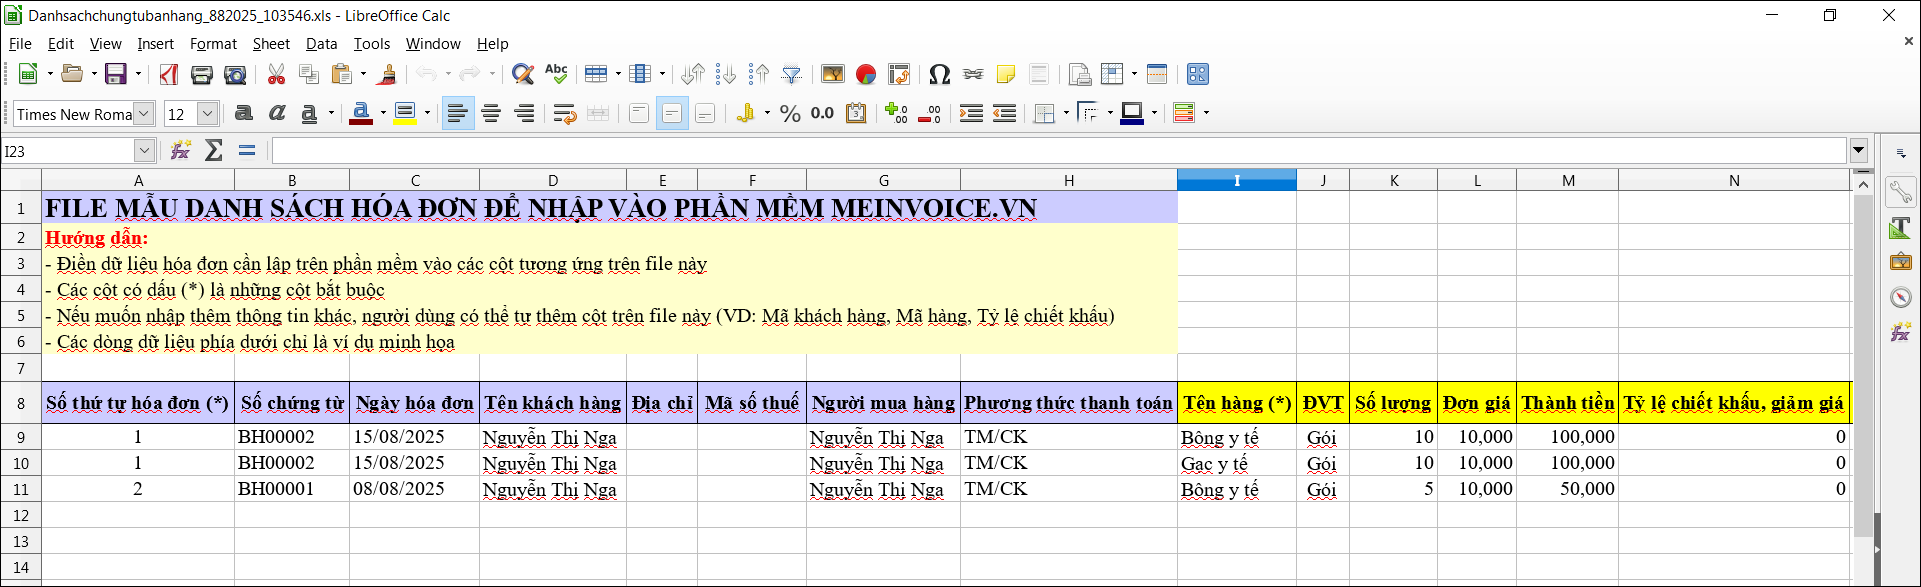Insert chart icon
Screen dimensions: 1921x587
[866, 74]
